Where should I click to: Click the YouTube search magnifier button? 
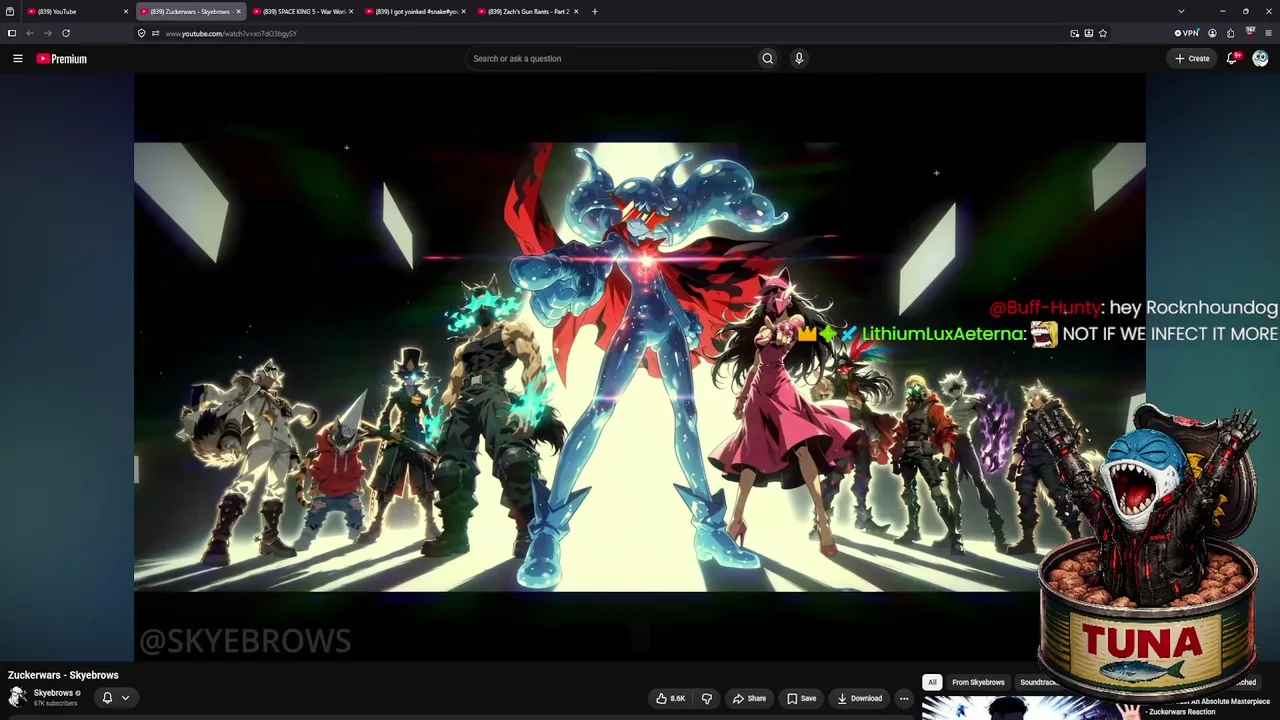tap(767, 59)
